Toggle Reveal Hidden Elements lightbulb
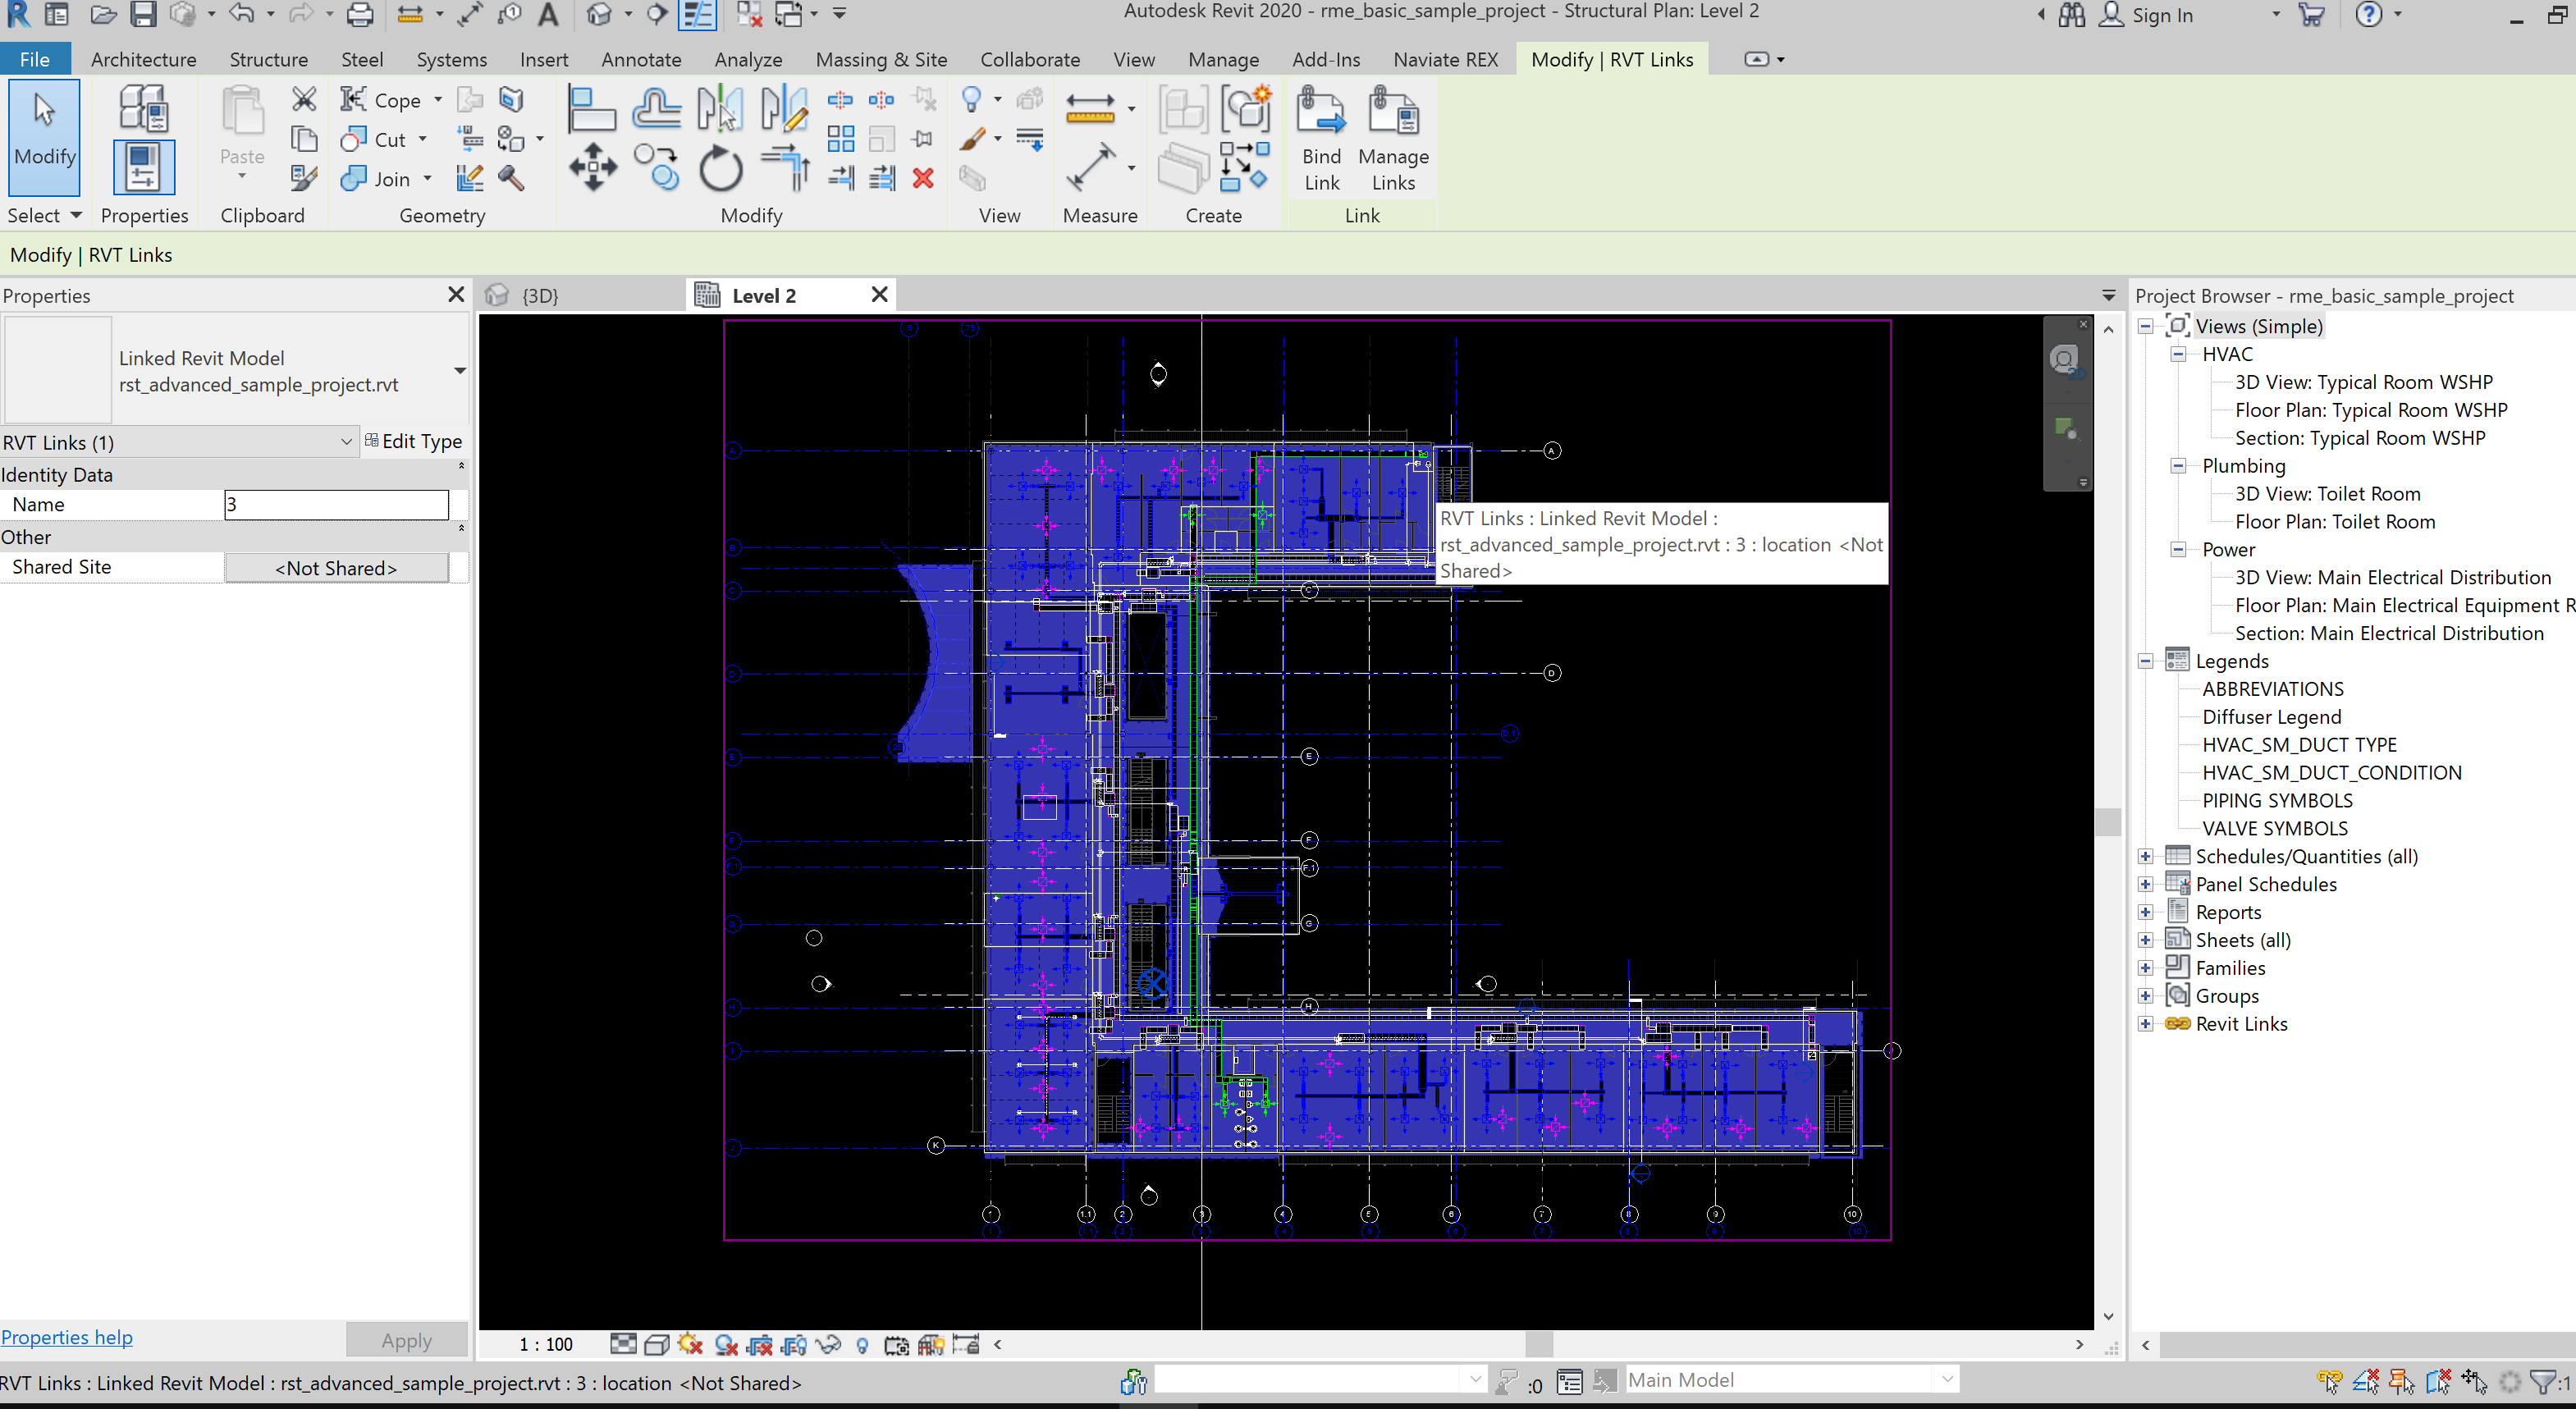Image resolution: width=2576 pixels, height=1409 pixels. click(862, 1344)
